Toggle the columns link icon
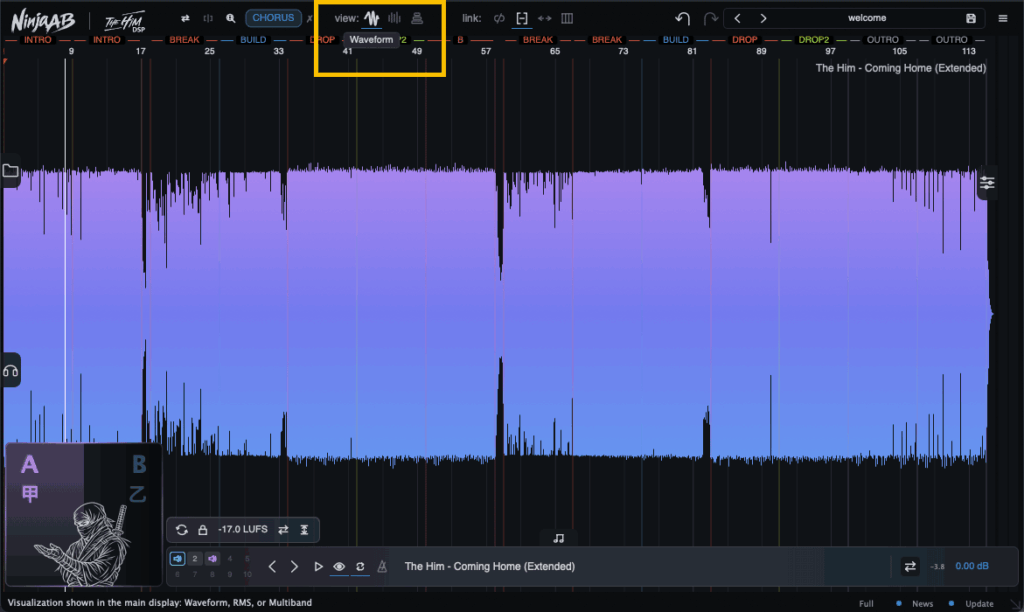 pos(567,18)
